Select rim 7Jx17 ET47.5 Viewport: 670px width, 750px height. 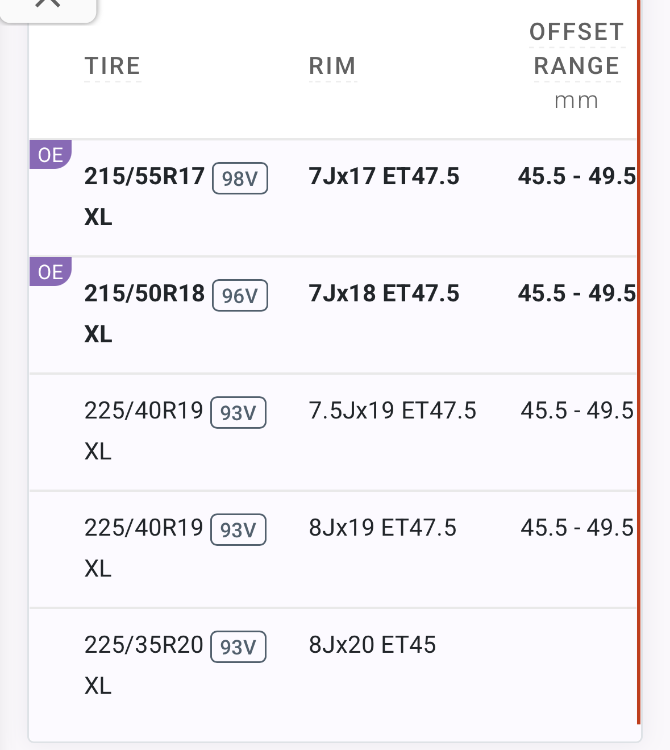click(x=384, y=176)
